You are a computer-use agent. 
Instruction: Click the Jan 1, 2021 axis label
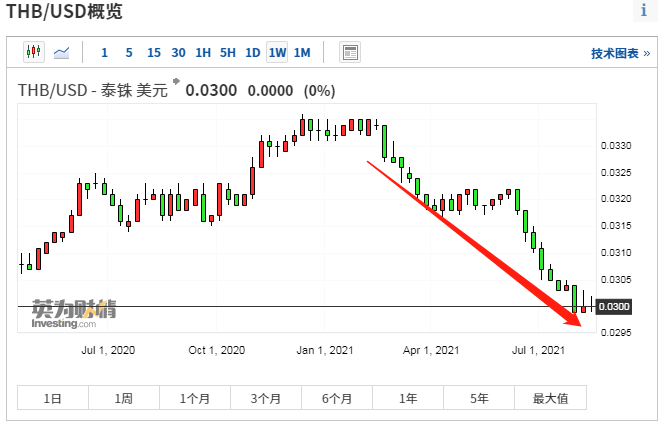(325, 350)
